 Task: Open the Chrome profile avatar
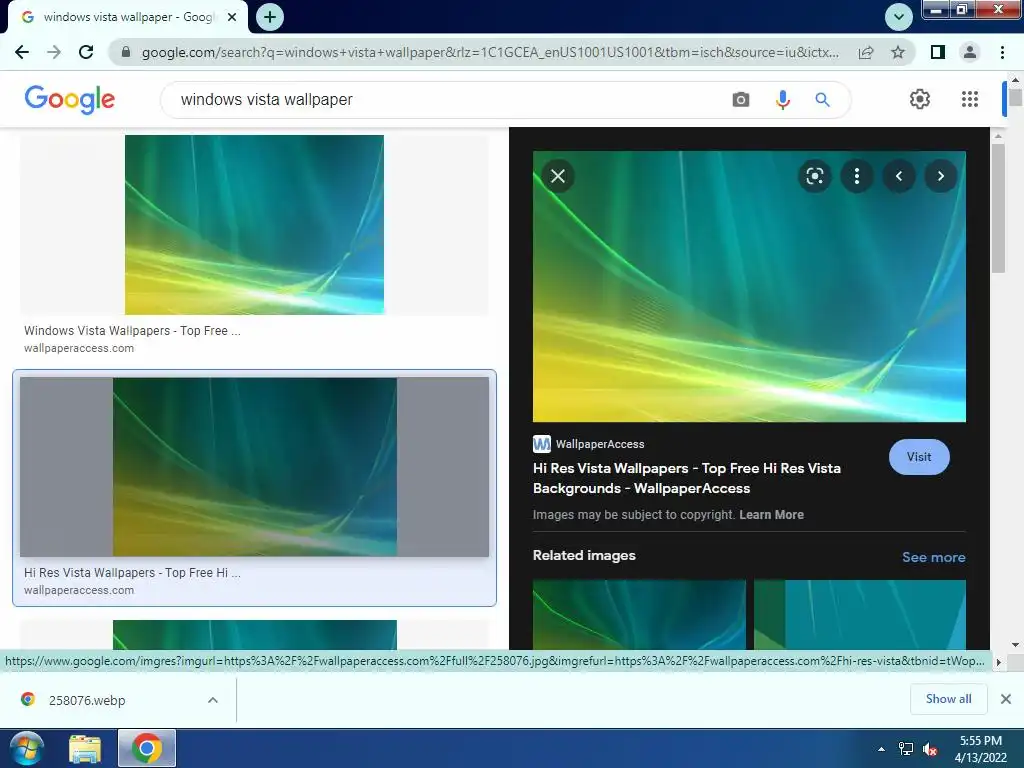coord(970,52)
